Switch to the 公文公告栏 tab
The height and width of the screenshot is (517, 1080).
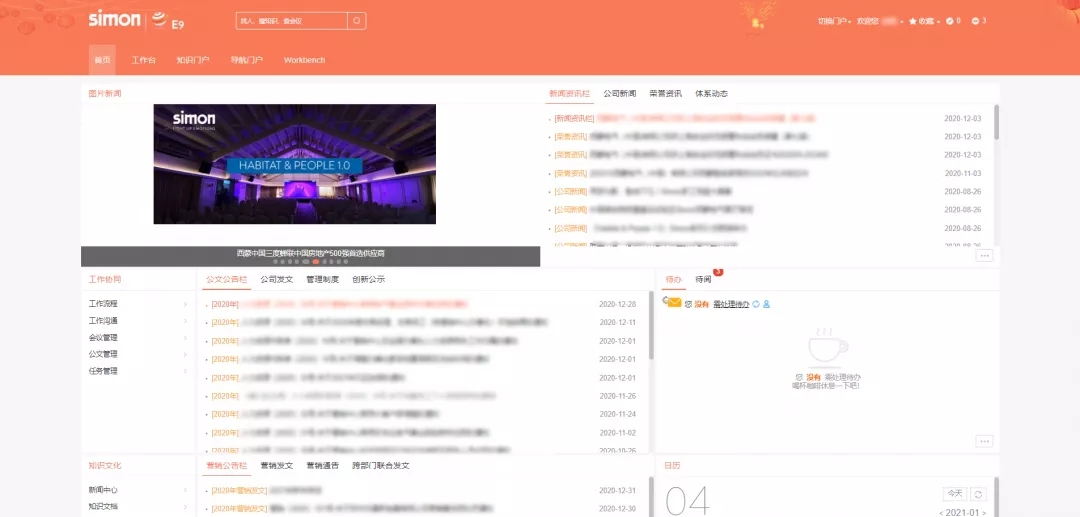pos(227,279)
